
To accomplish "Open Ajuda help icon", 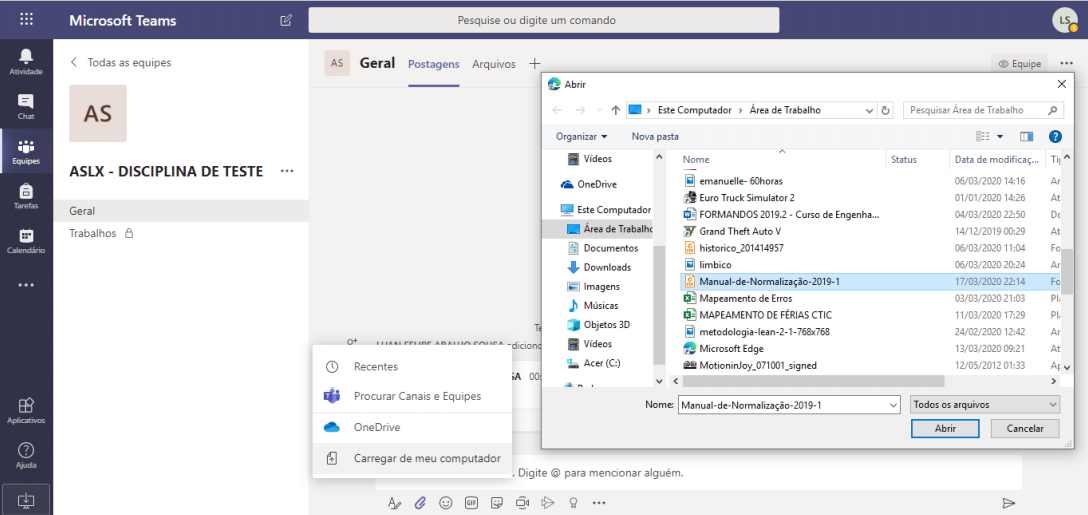I will tap(26, 455).
